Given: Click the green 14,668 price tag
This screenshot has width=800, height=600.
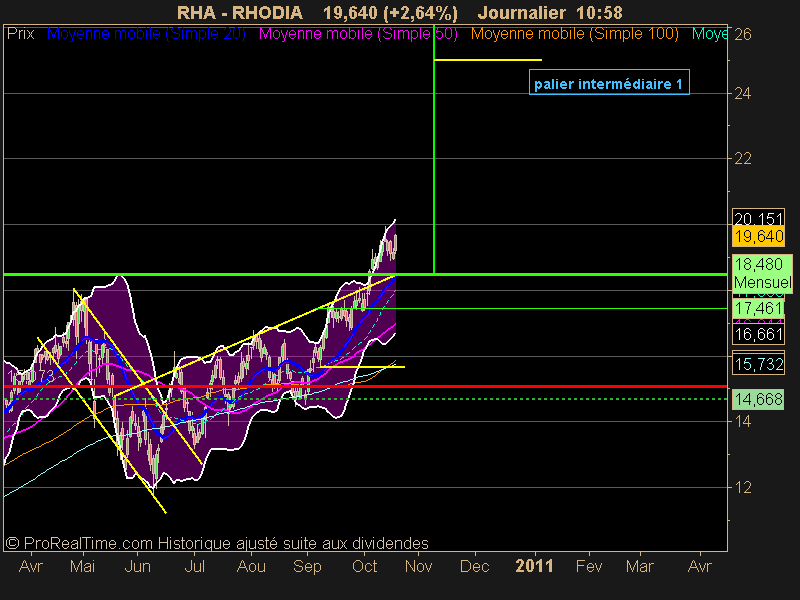Looking at the screenshot, I should (x=758, y=399).
